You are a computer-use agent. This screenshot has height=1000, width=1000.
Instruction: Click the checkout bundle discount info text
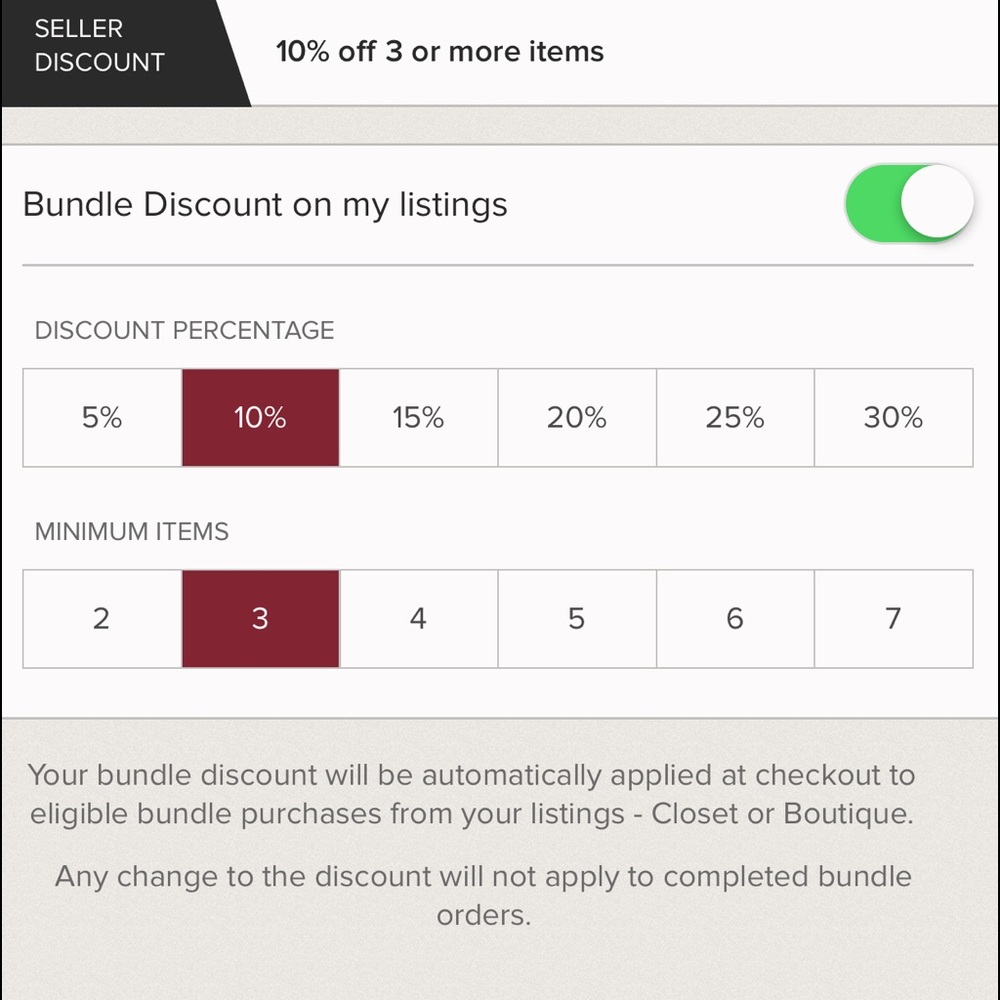pyautogui.click(x=471, y=794)
